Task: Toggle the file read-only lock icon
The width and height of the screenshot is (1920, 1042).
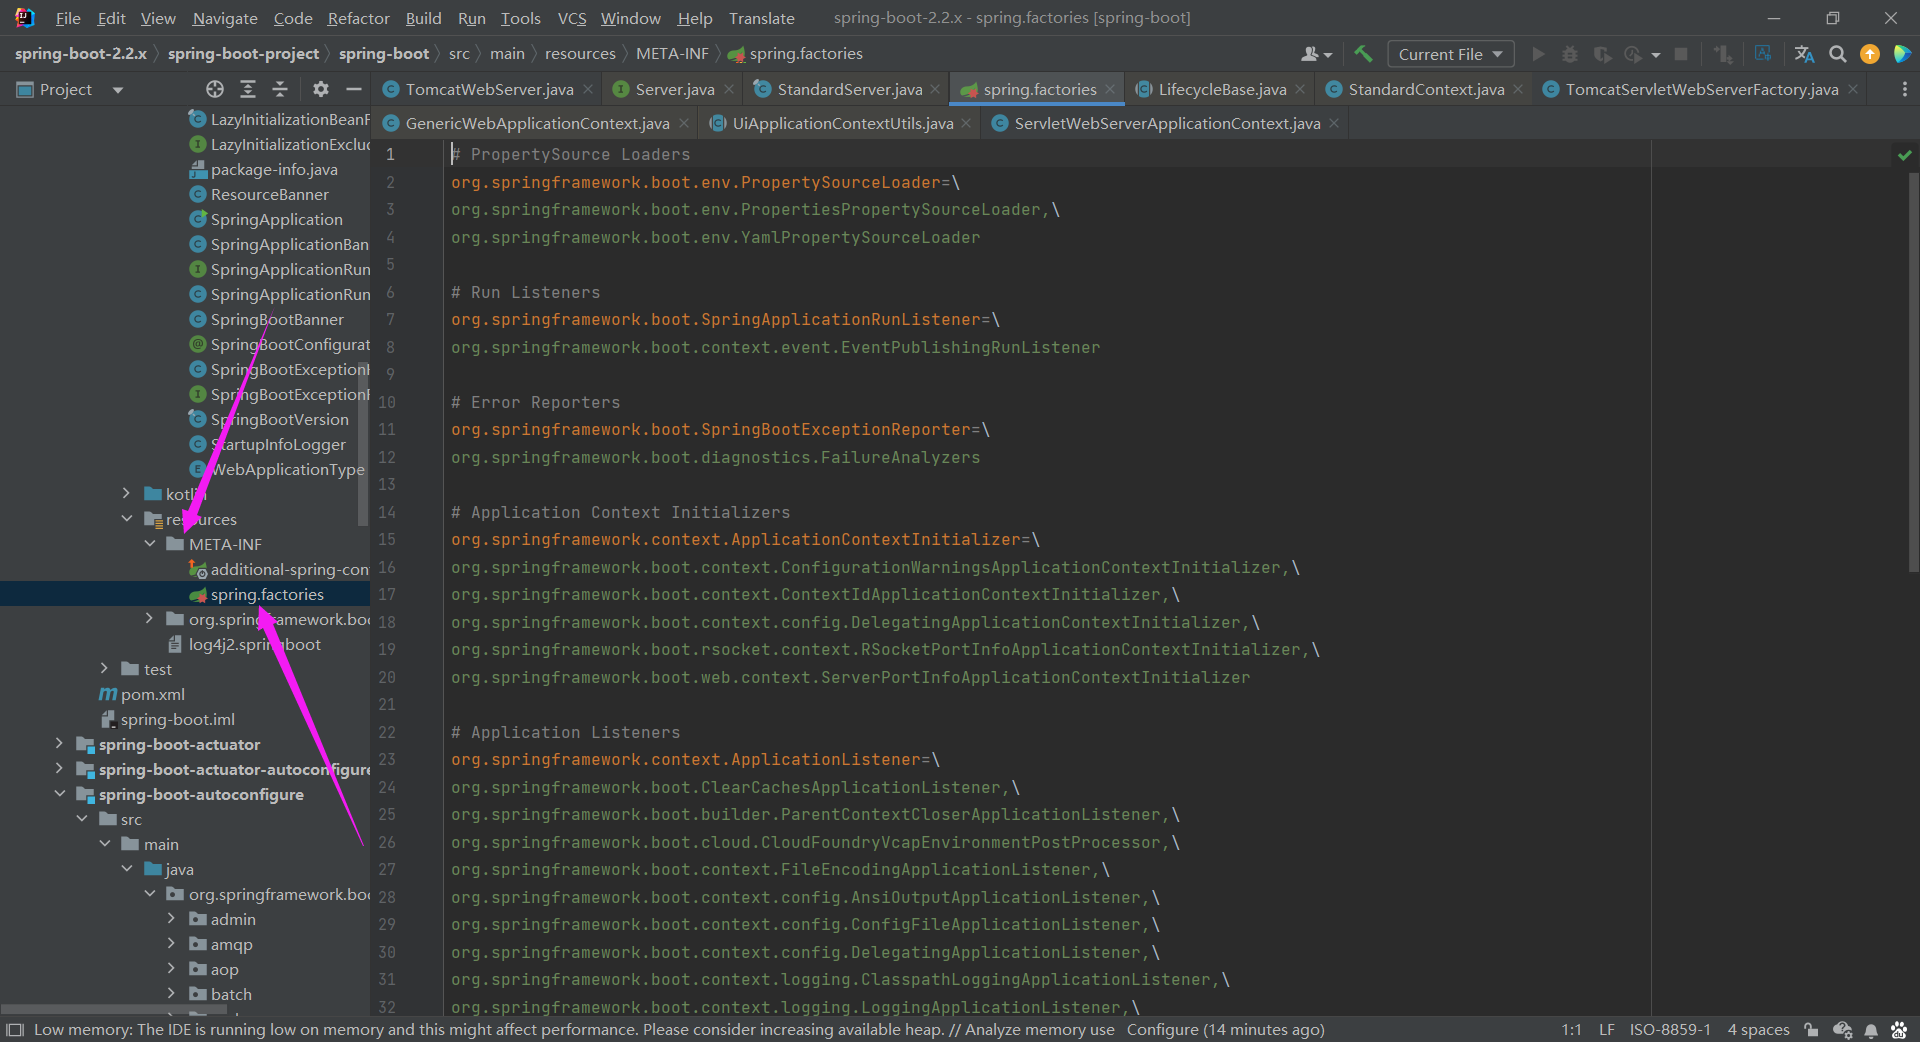Action: click(1811, 1030)
